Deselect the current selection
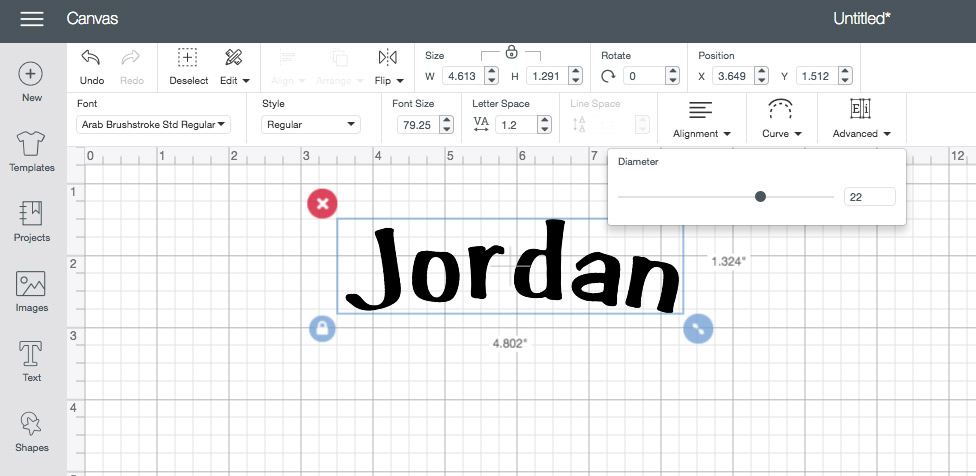Viewport: 976px width, 476px height. pyautogui.click(x=189, y=67)
